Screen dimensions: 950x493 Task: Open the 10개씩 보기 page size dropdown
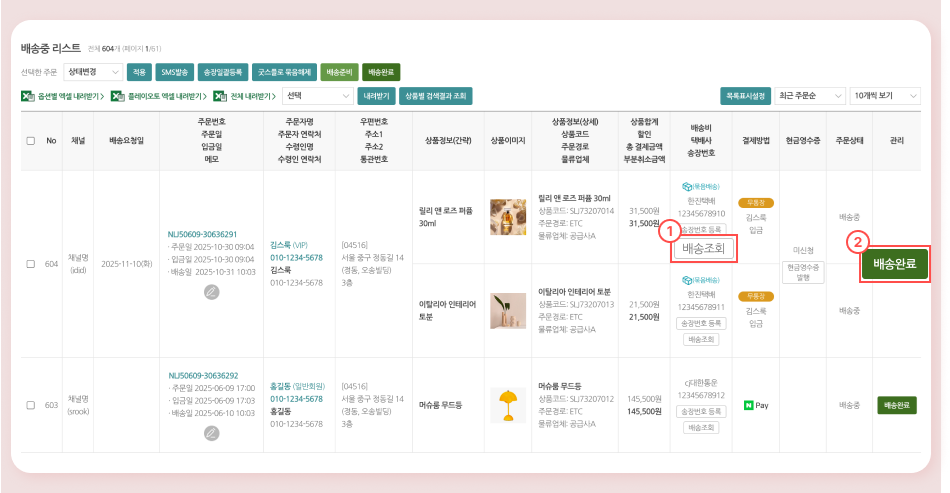[886, 96]
